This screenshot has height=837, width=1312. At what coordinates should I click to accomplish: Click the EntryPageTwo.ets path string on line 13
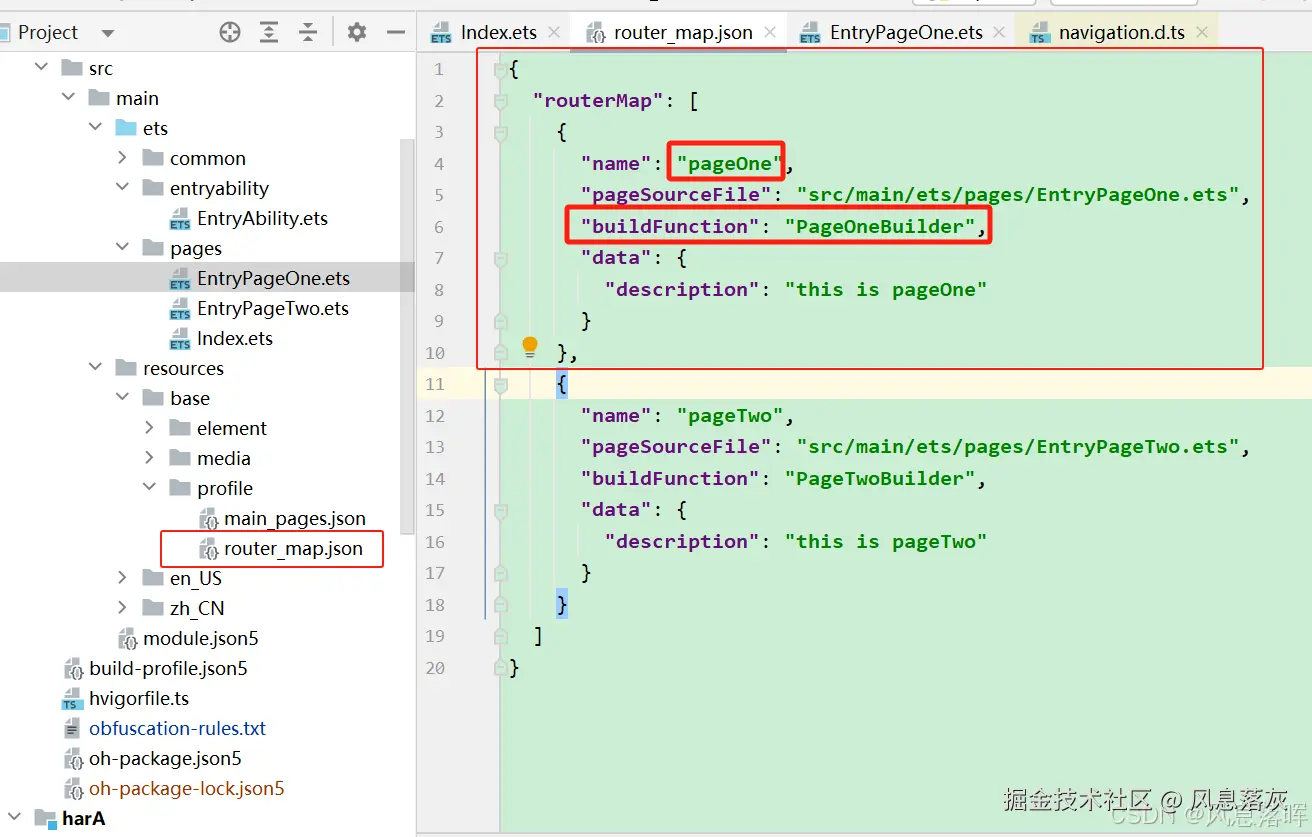point(1018,446)
